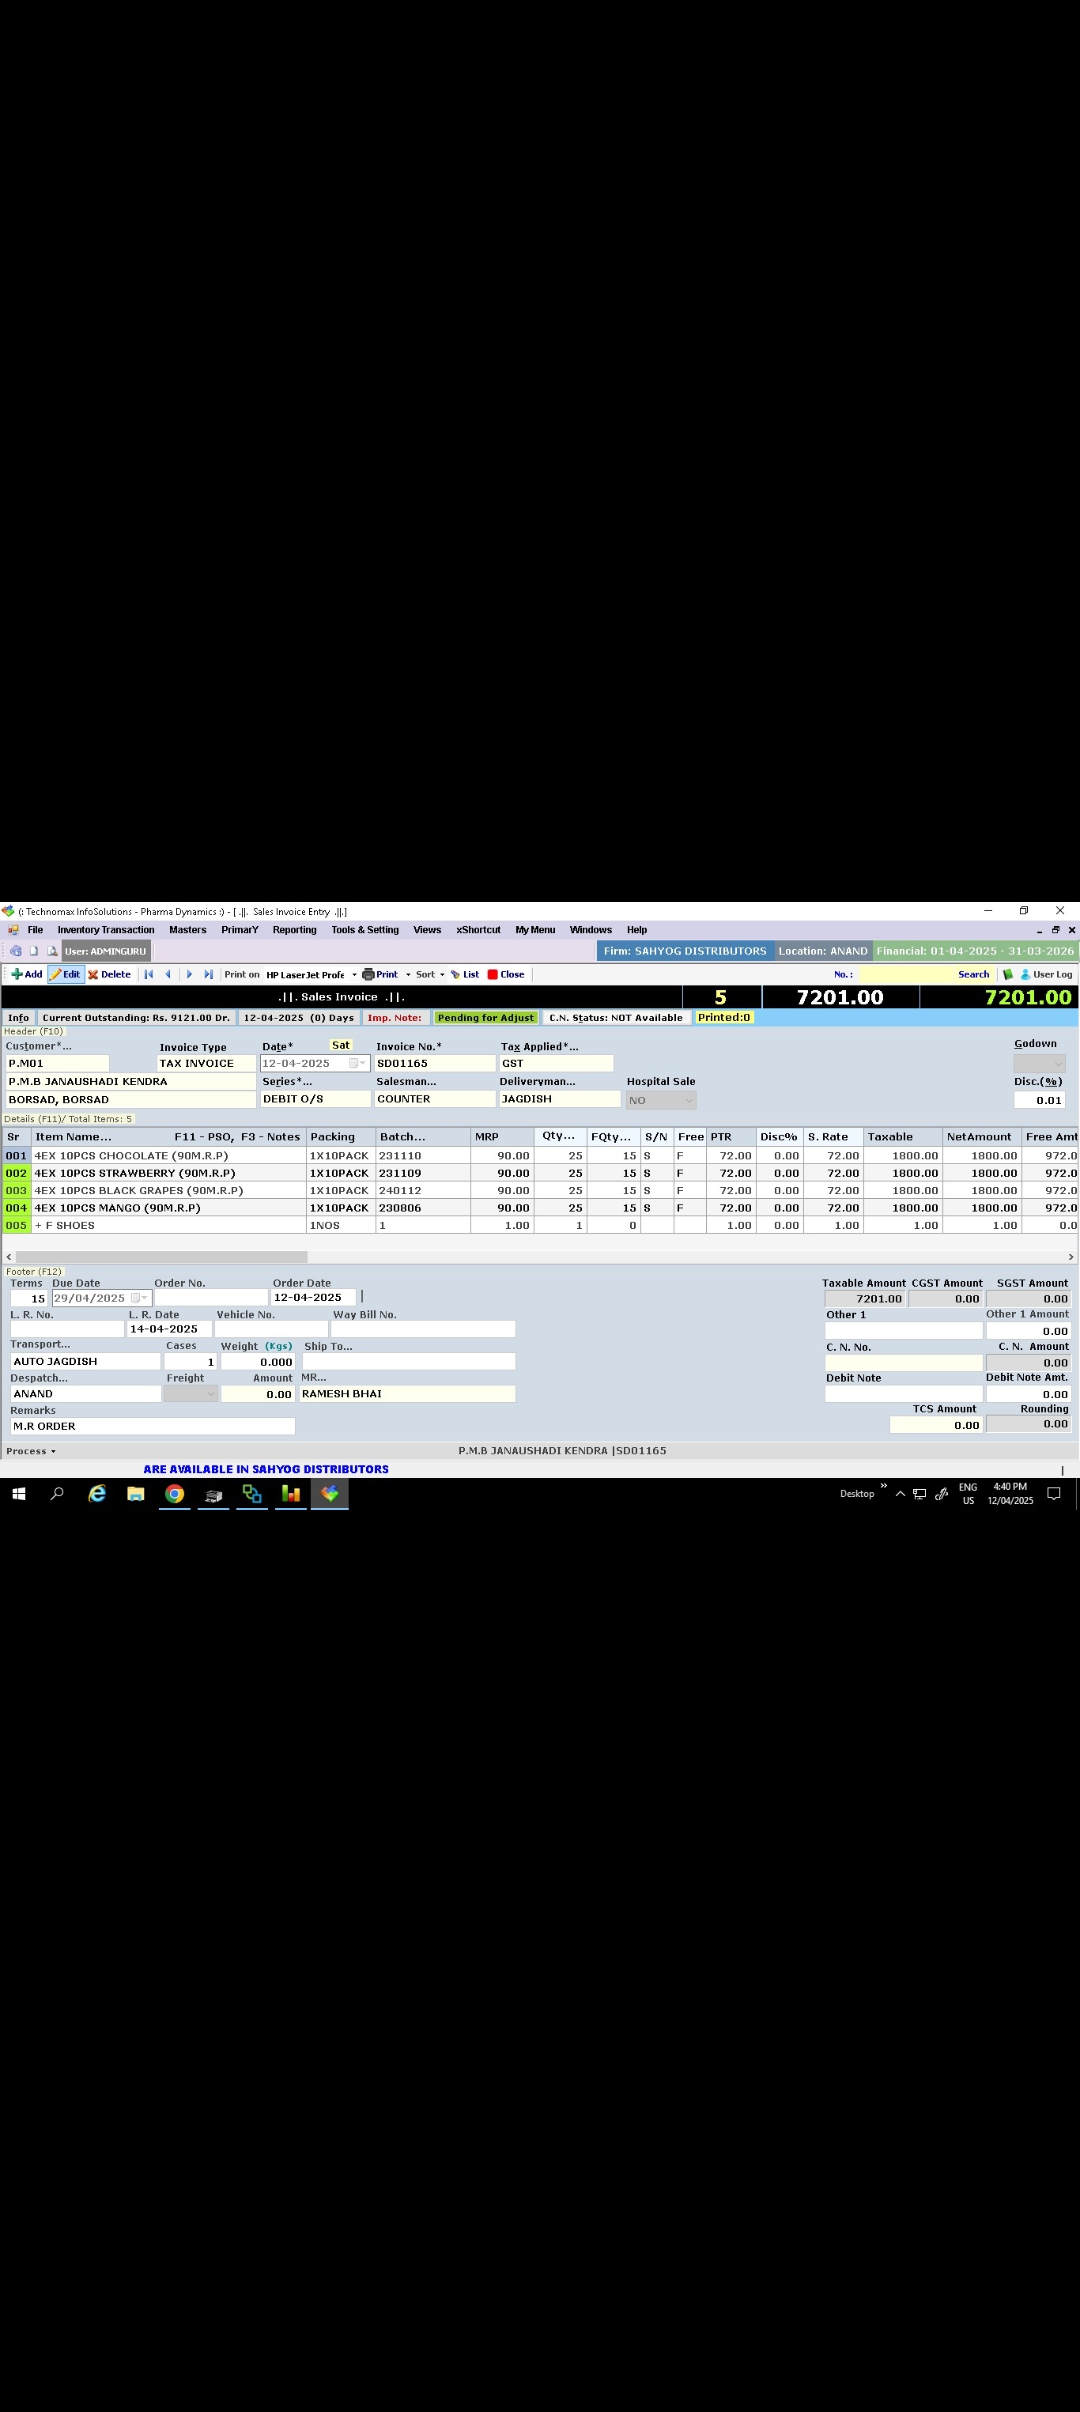
Task: Jump to the last record arrow
Action: 208,974
